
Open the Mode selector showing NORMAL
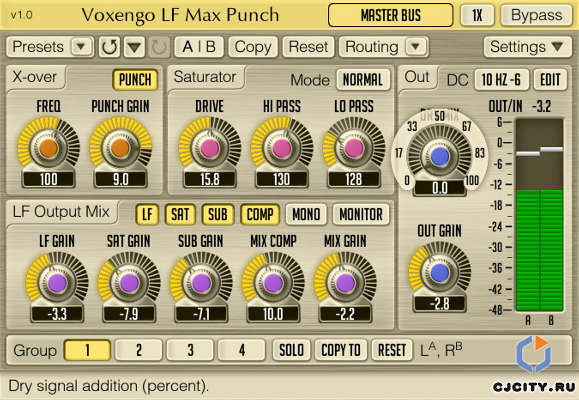[363, 79]
